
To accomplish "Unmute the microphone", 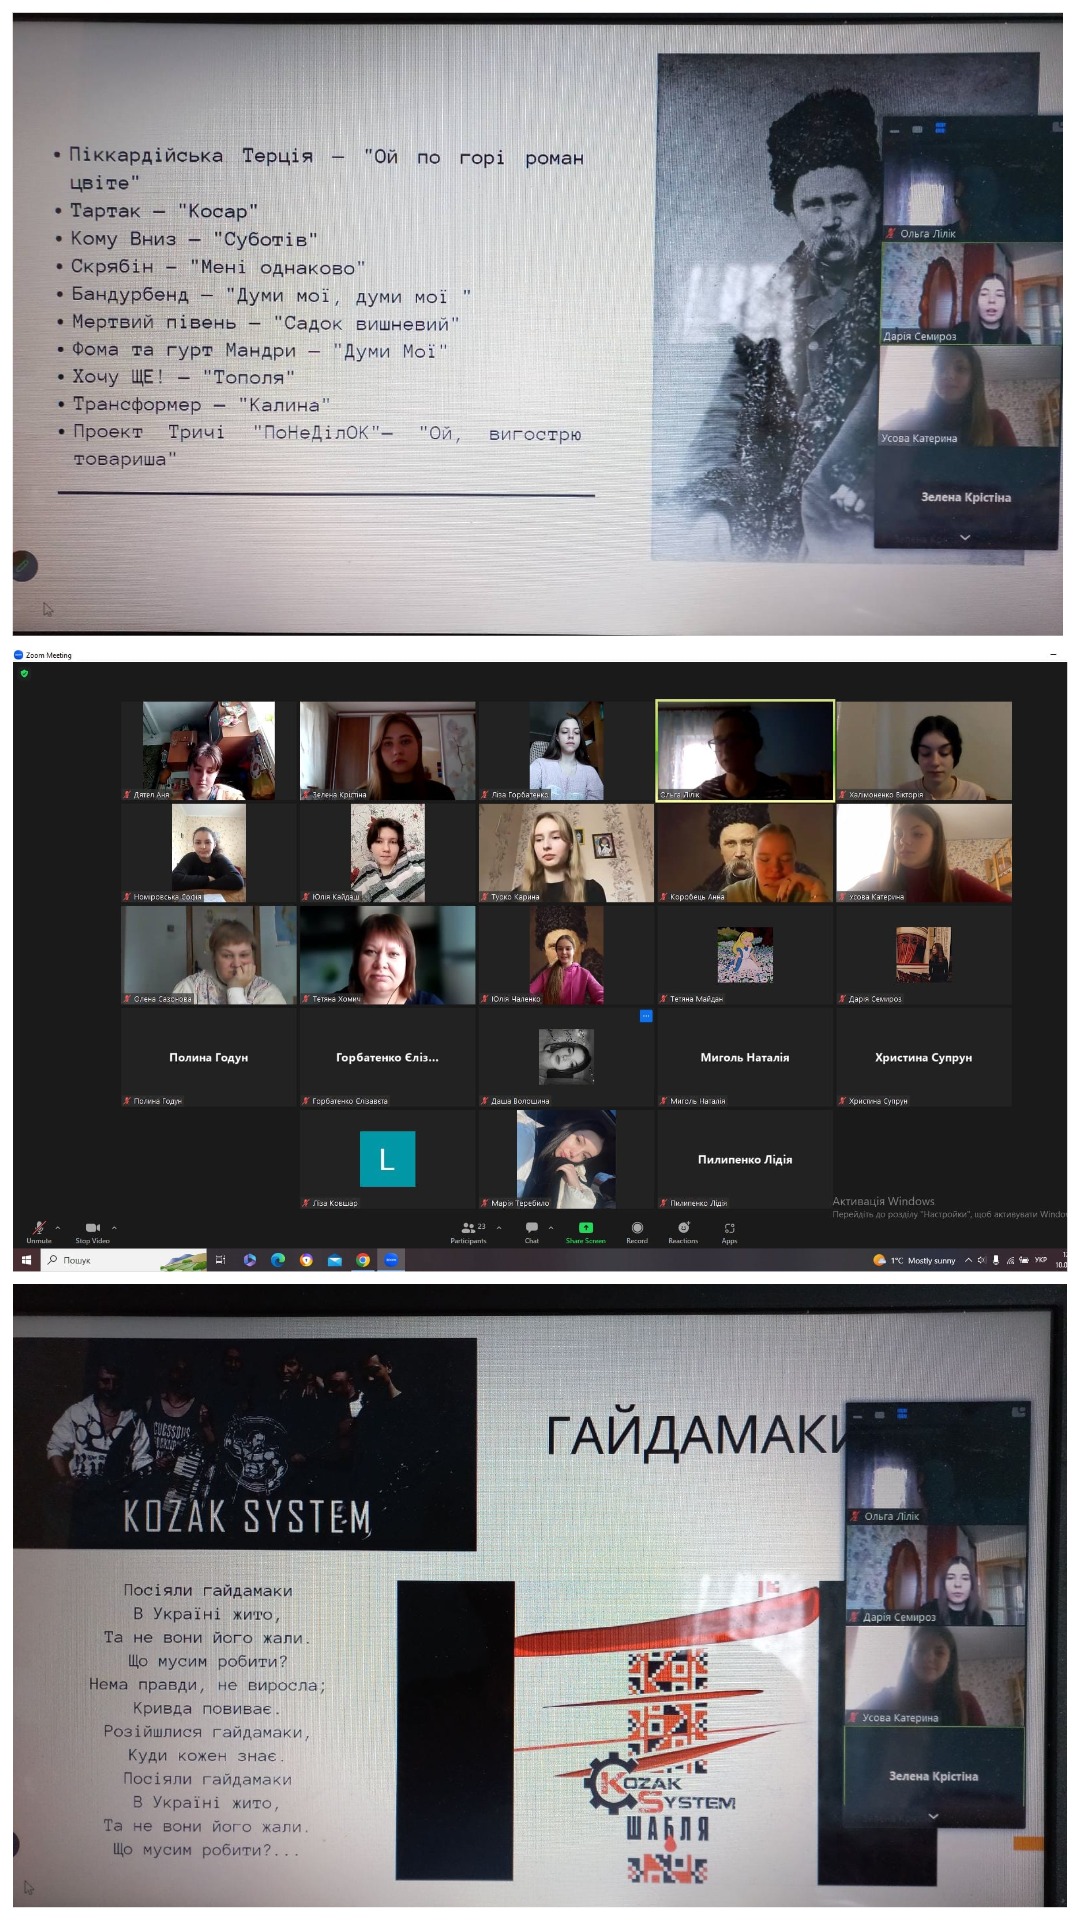I will pos(39,1229).
